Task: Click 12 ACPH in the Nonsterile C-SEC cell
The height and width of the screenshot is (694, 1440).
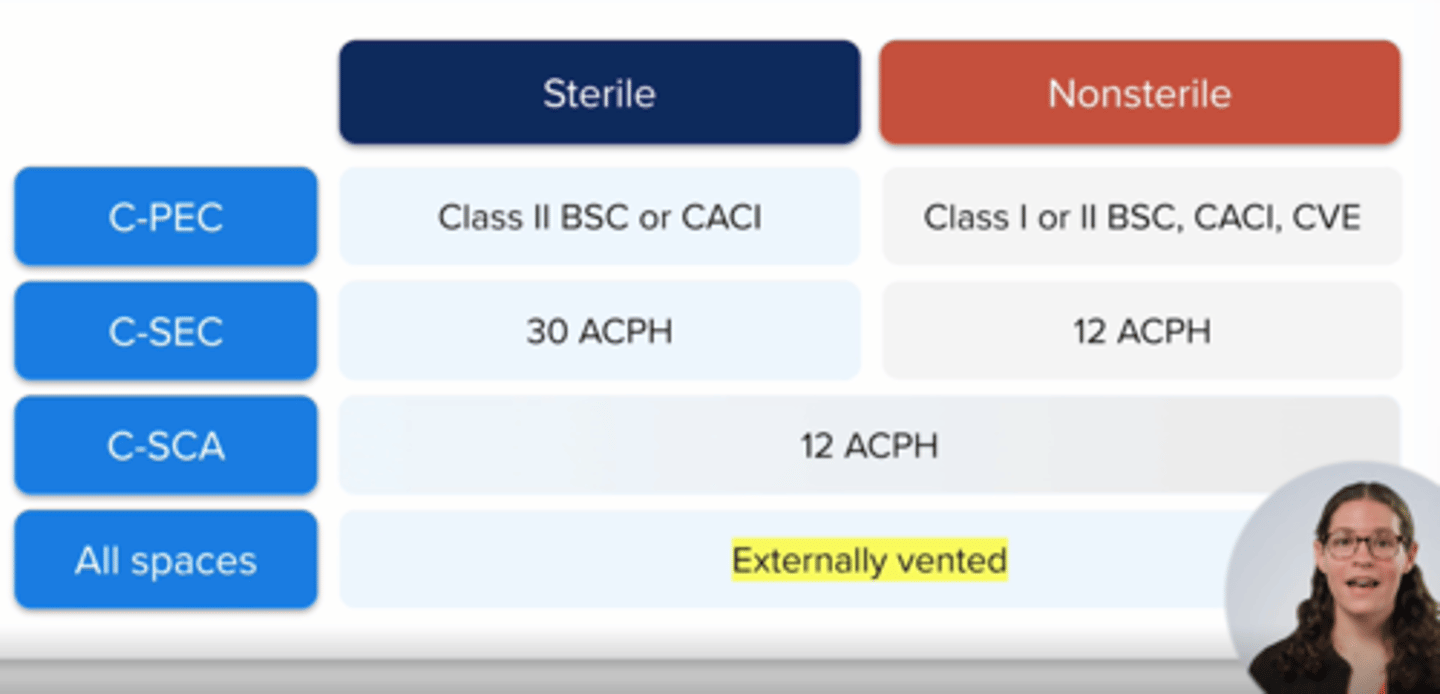Action: (x=1141, y=331)
